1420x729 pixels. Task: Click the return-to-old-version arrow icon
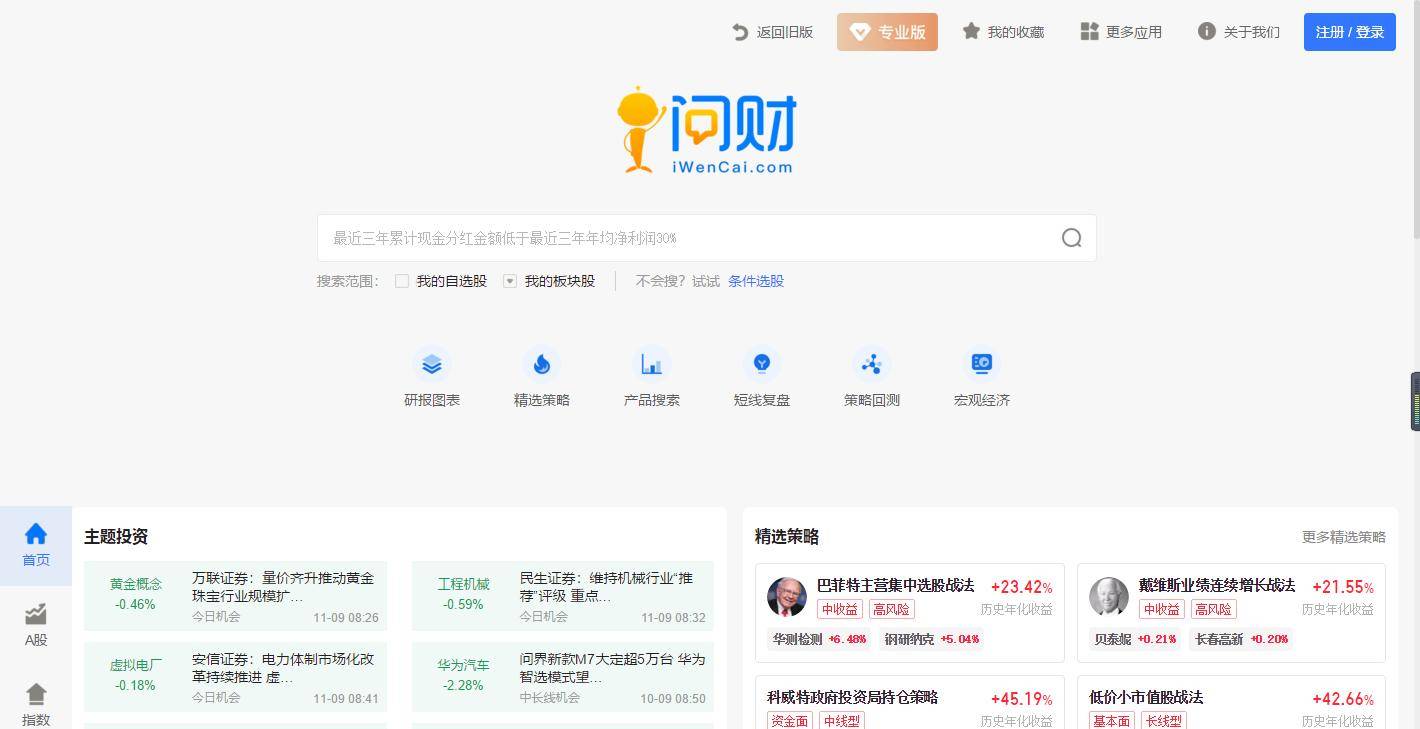pos(740,32)
